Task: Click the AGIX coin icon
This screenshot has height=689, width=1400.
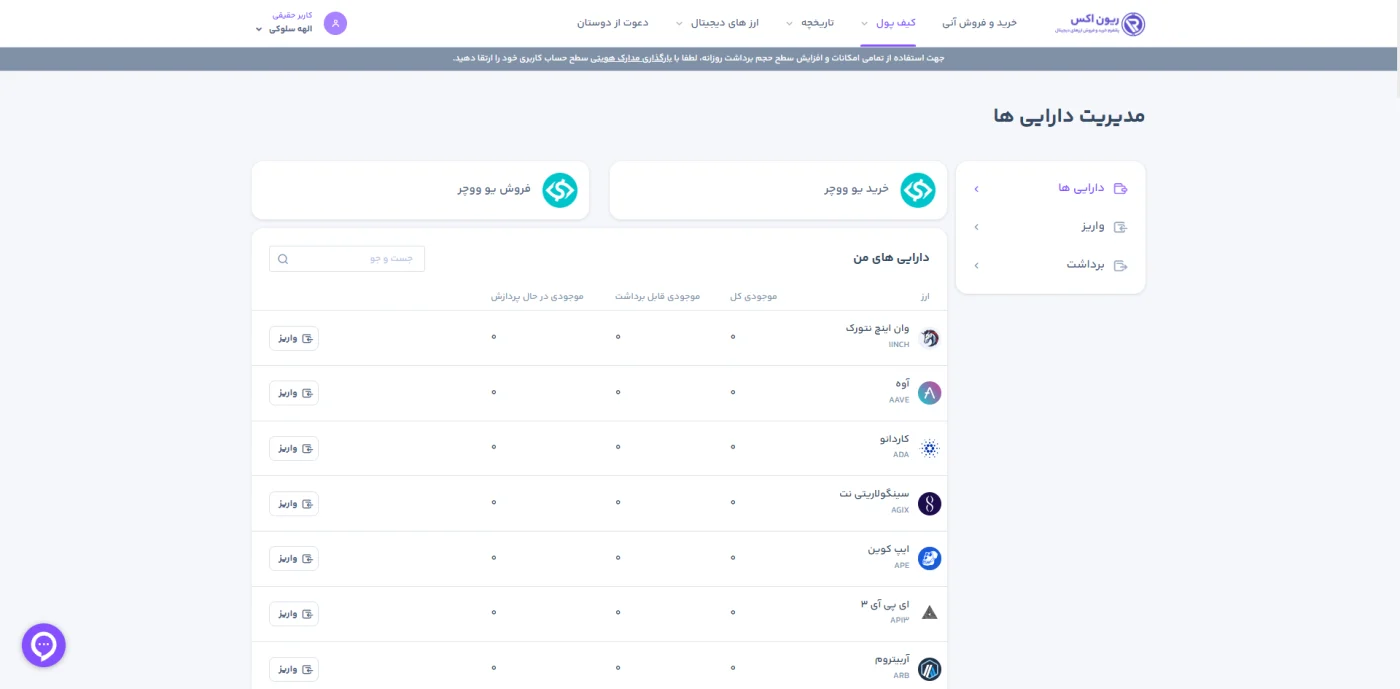Action: click(929, 504)
